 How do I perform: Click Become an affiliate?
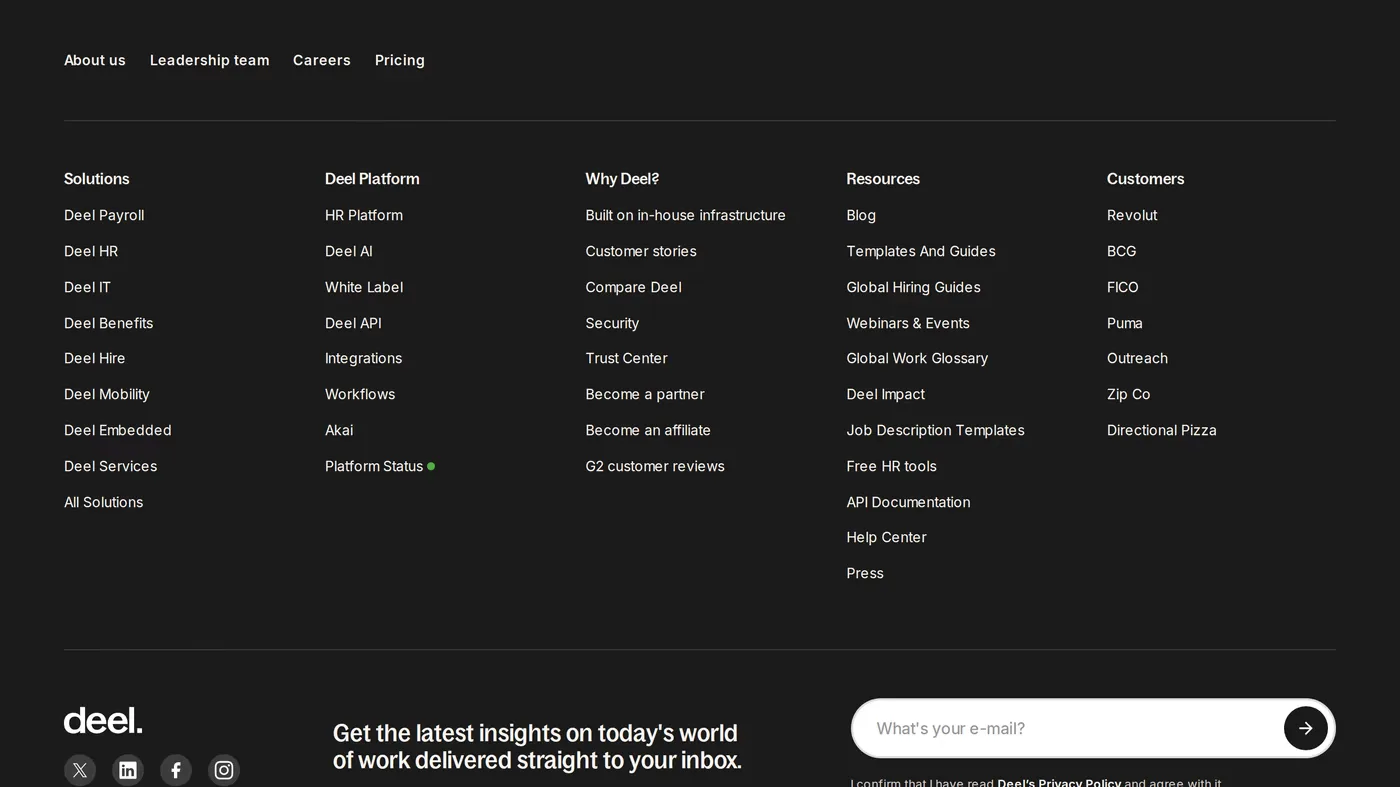(x=648, y=430)
